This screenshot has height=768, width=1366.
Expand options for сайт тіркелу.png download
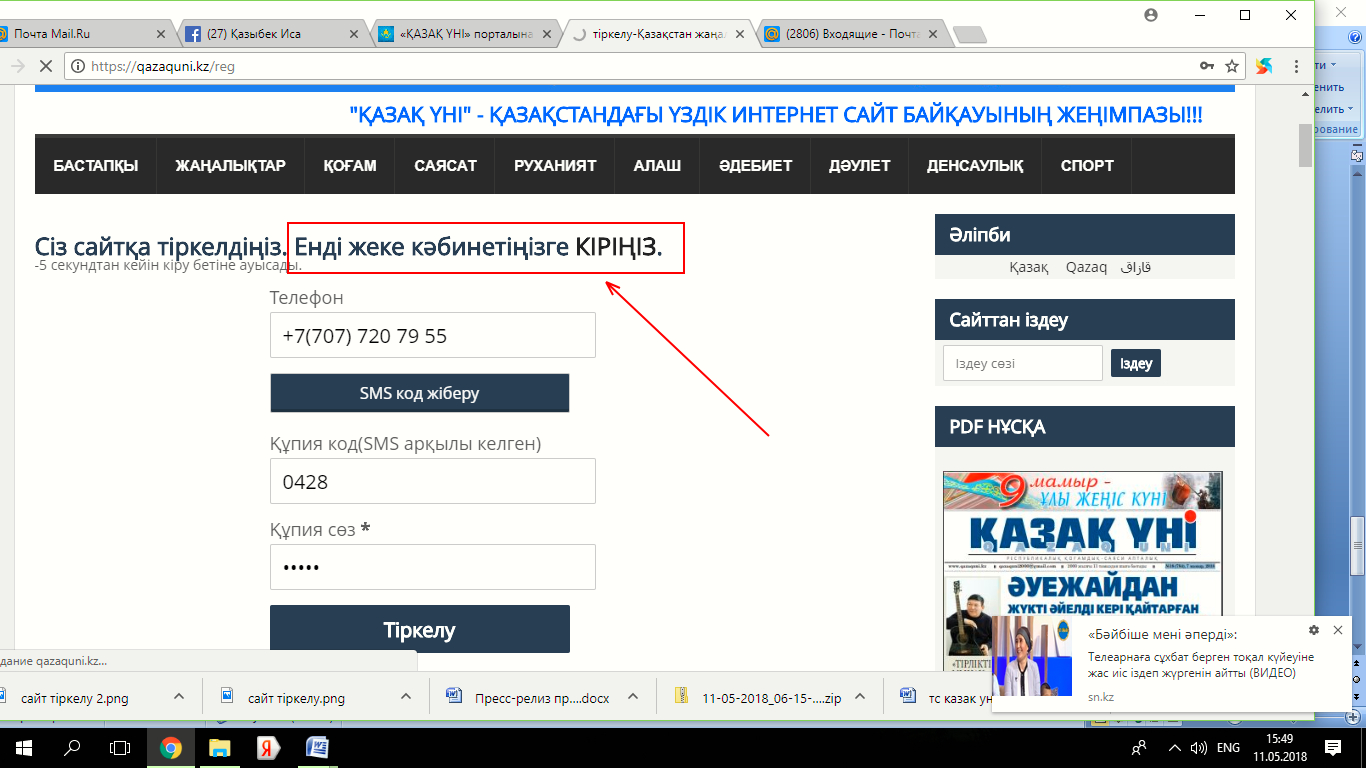(406, 697)
